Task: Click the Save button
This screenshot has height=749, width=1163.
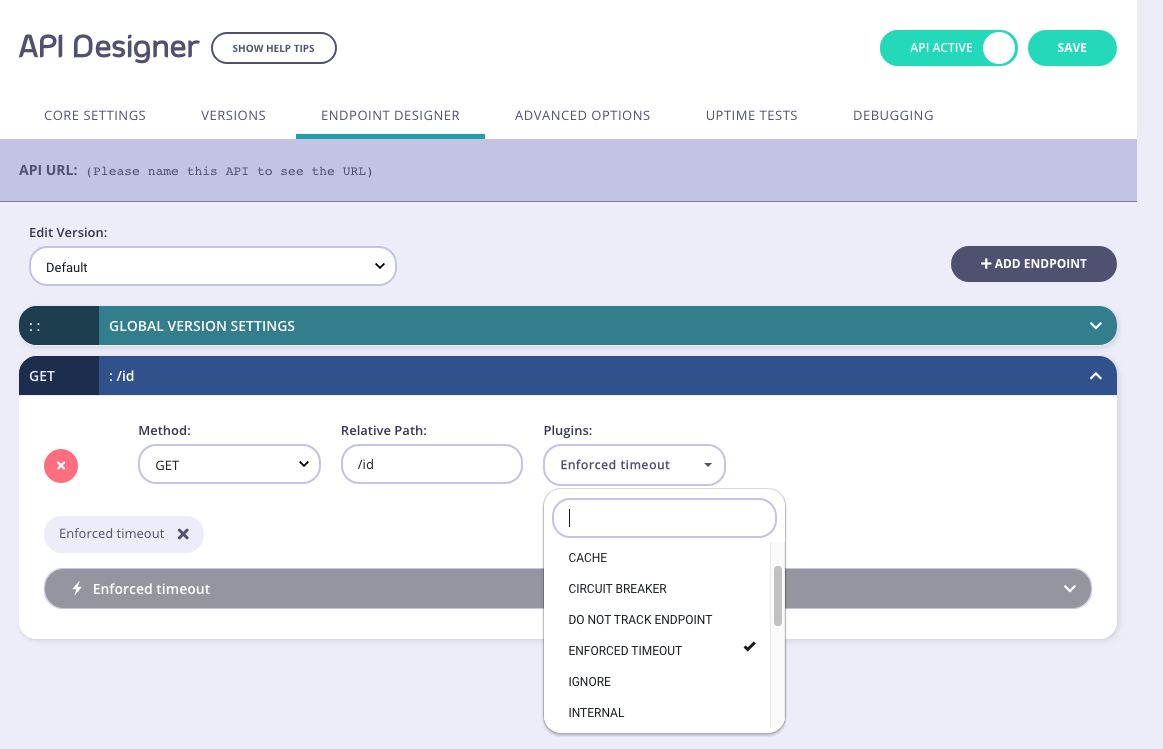Action: pos(1072,47)
